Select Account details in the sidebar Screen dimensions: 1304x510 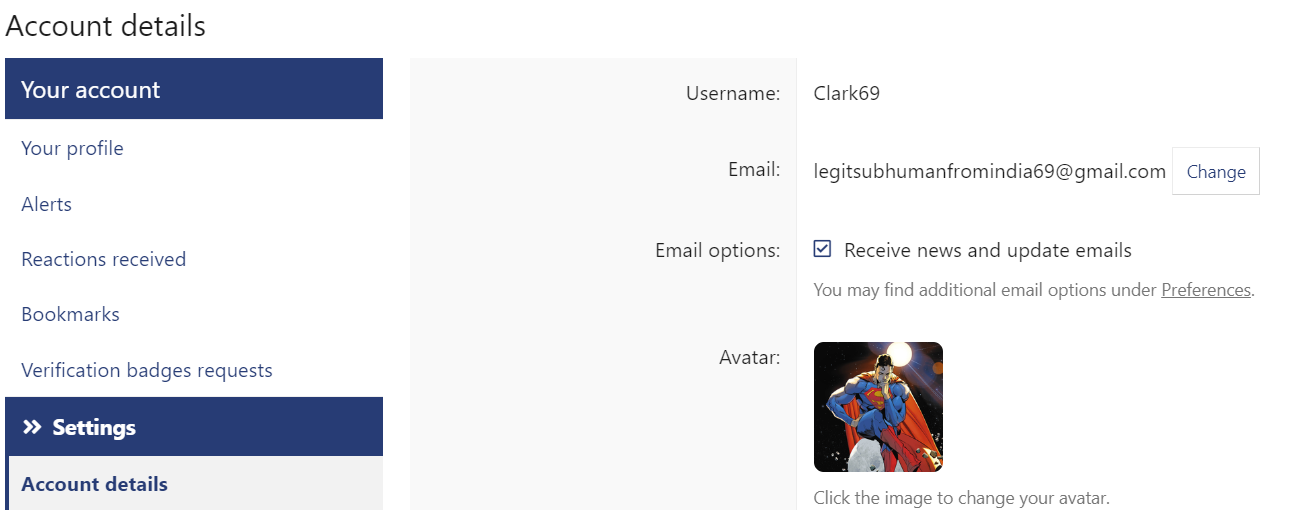[x=95, y=484]
